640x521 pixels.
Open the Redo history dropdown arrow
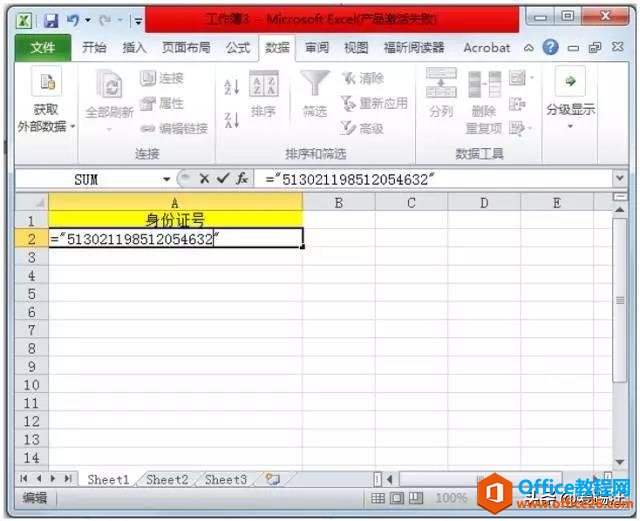point(120,20)
